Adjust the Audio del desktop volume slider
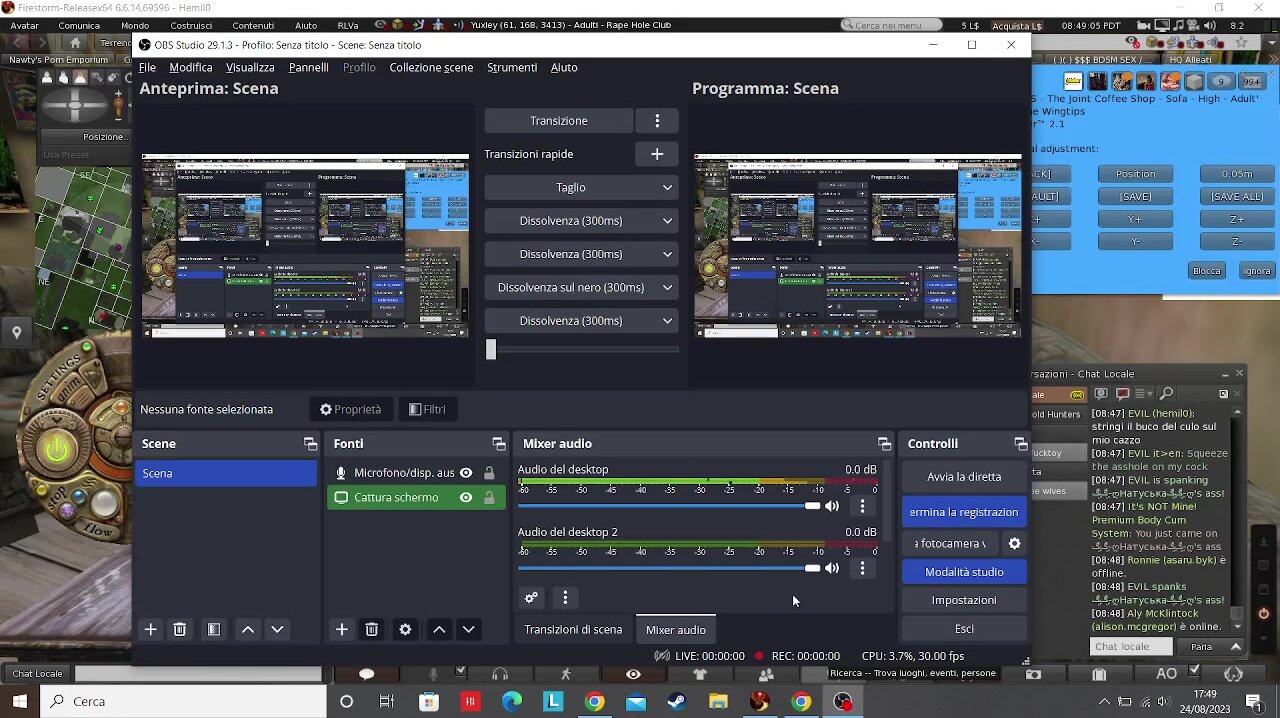The width and height of the screenshot is (1280, 718). point(812,506)
